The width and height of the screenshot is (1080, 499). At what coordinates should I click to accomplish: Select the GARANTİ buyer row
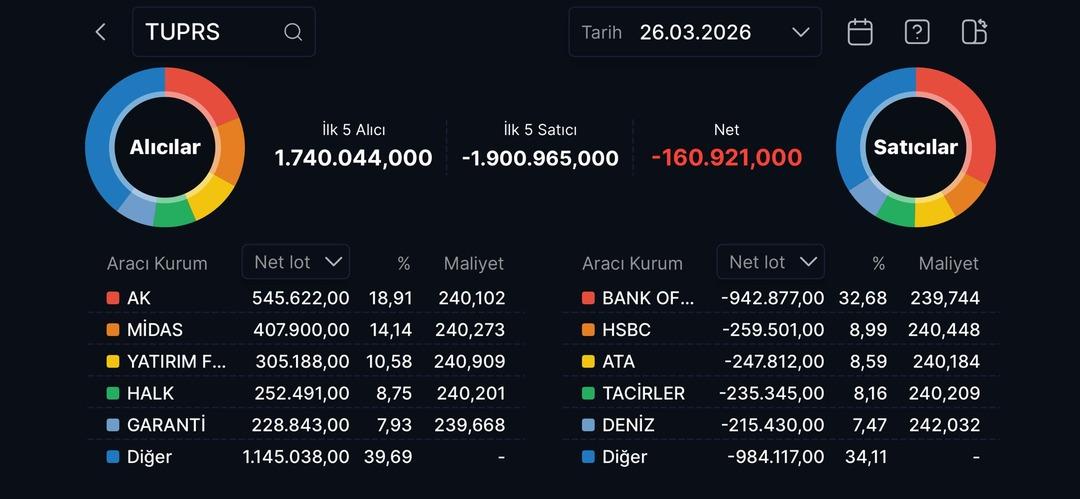pyautogui.click(x=305, y=425)
